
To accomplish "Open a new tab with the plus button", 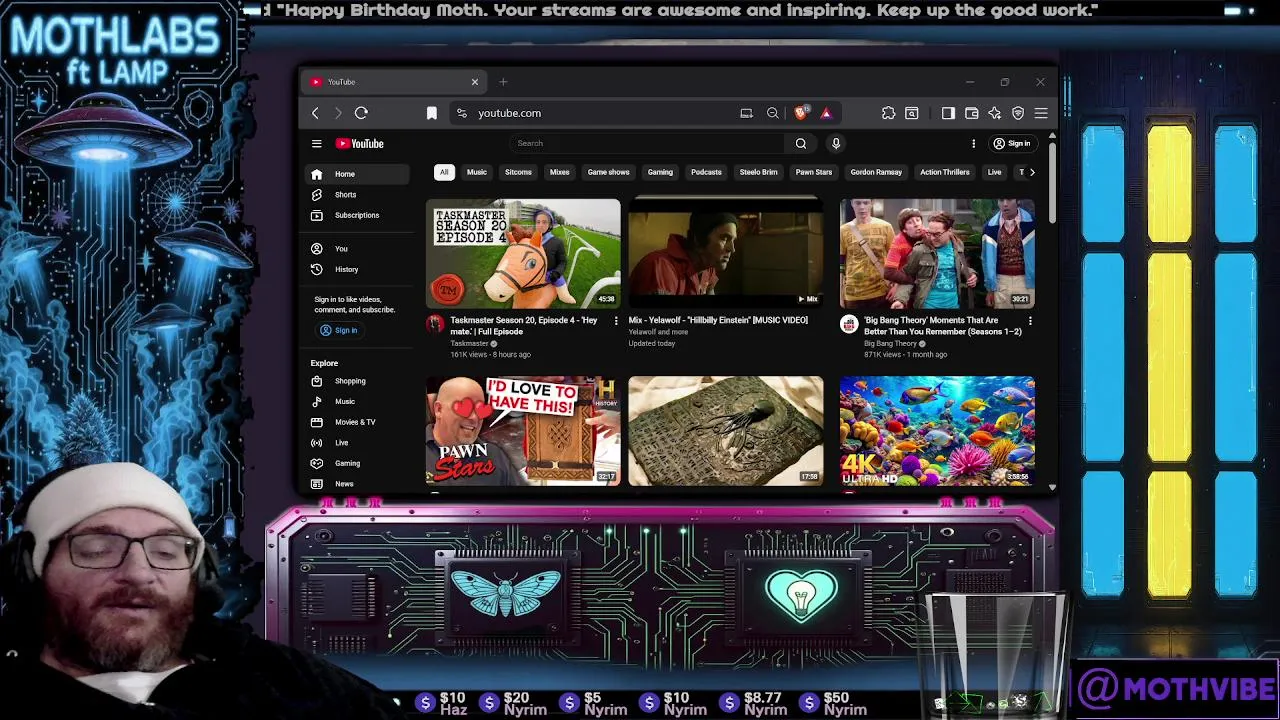I will (503, 82).
